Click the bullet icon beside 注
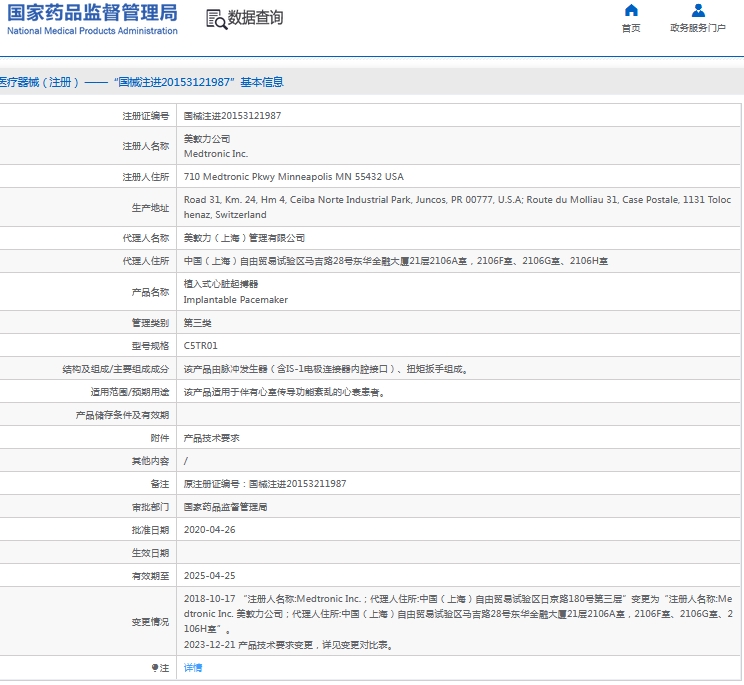The height and width of the screenshot is (685, 744). tap(155, 667)
